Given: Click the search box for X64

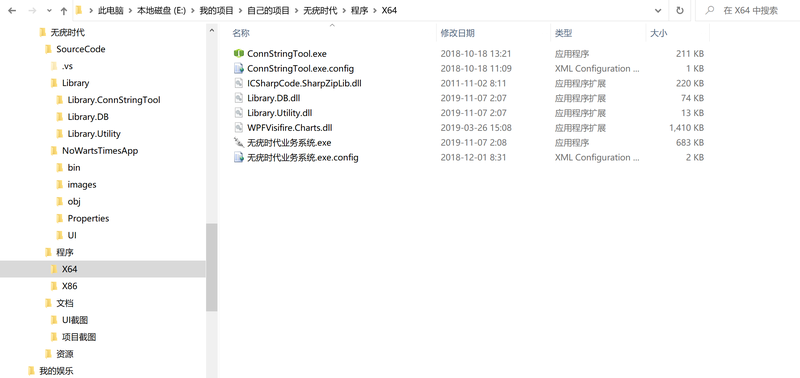Looking at the screenshot, I should (747, 10).
